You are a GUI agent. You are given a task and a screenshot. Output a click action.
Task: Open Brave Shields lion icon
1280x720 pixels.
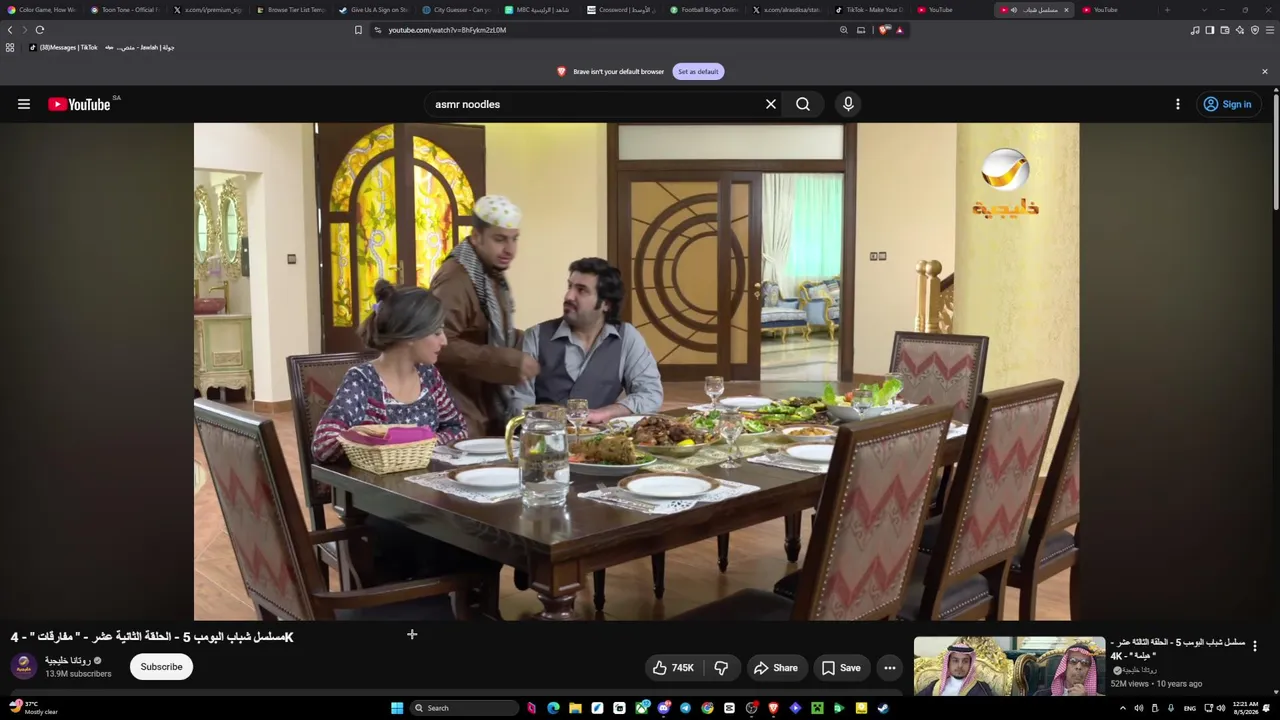pos(884,30)
